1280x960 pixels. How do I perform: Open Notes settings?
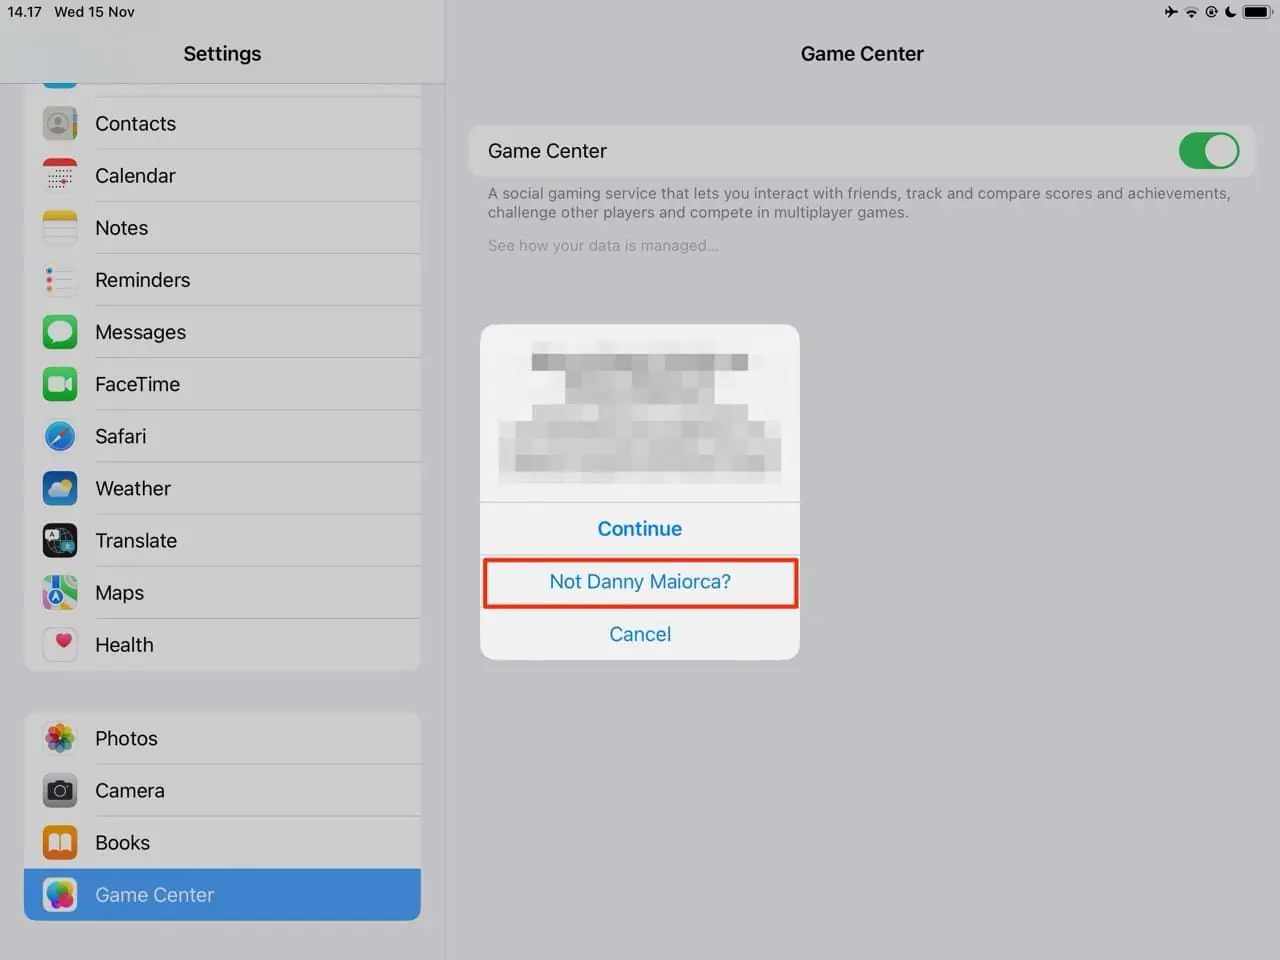pos(121,227)
